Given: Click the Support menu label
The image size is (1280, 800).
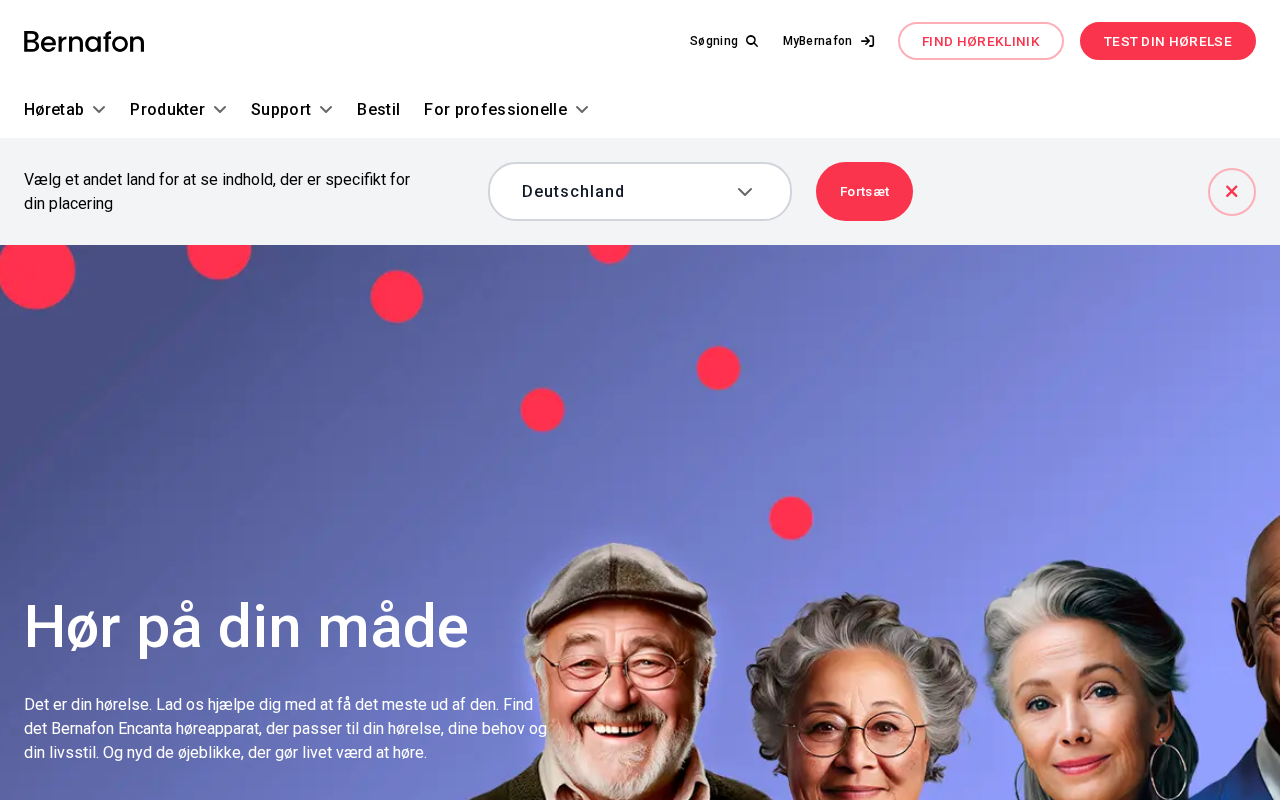Looking at the screenshot, I should 281,110.
